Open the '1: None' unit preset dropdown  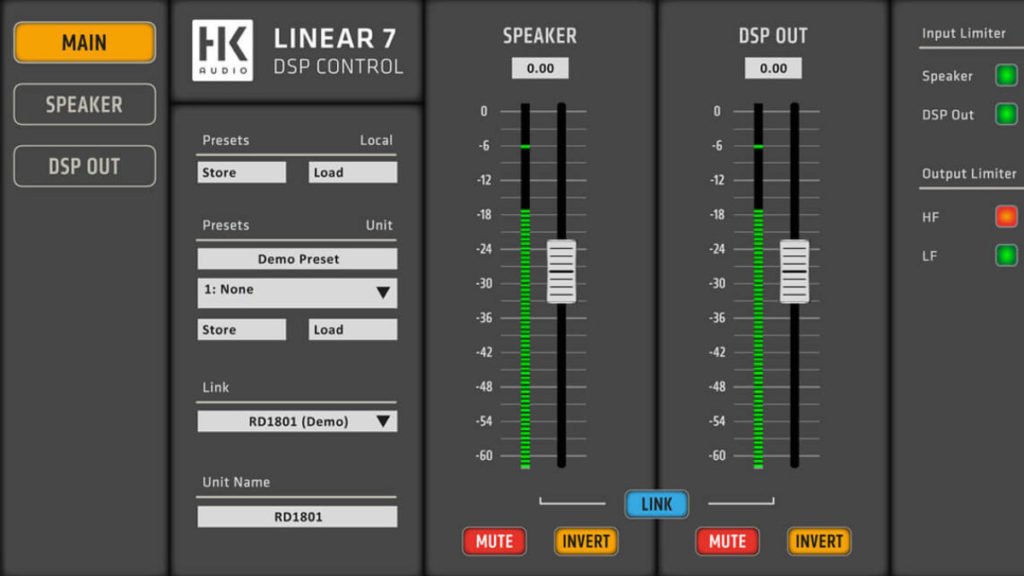(297, 293)
